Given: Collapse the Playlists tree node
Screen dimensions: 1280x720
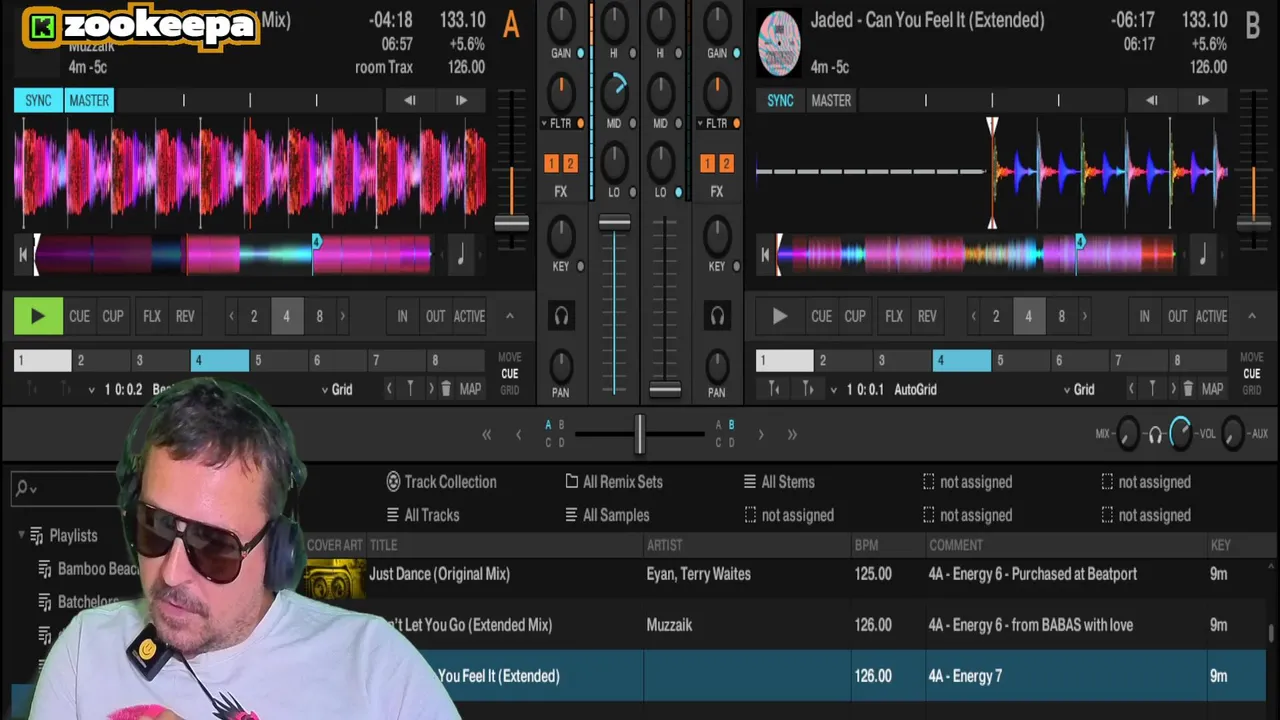Looking at the screenshot, I should pos(21,535).
